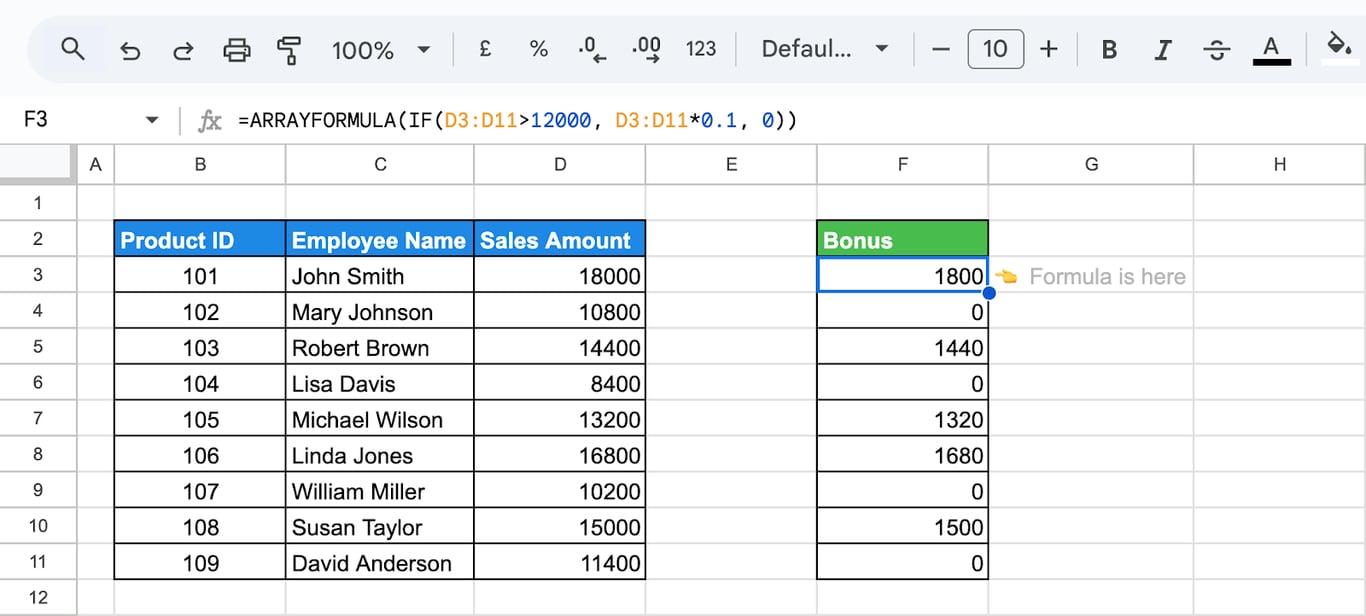Select column D header
1366x616 pixels.
coord(560,165)
